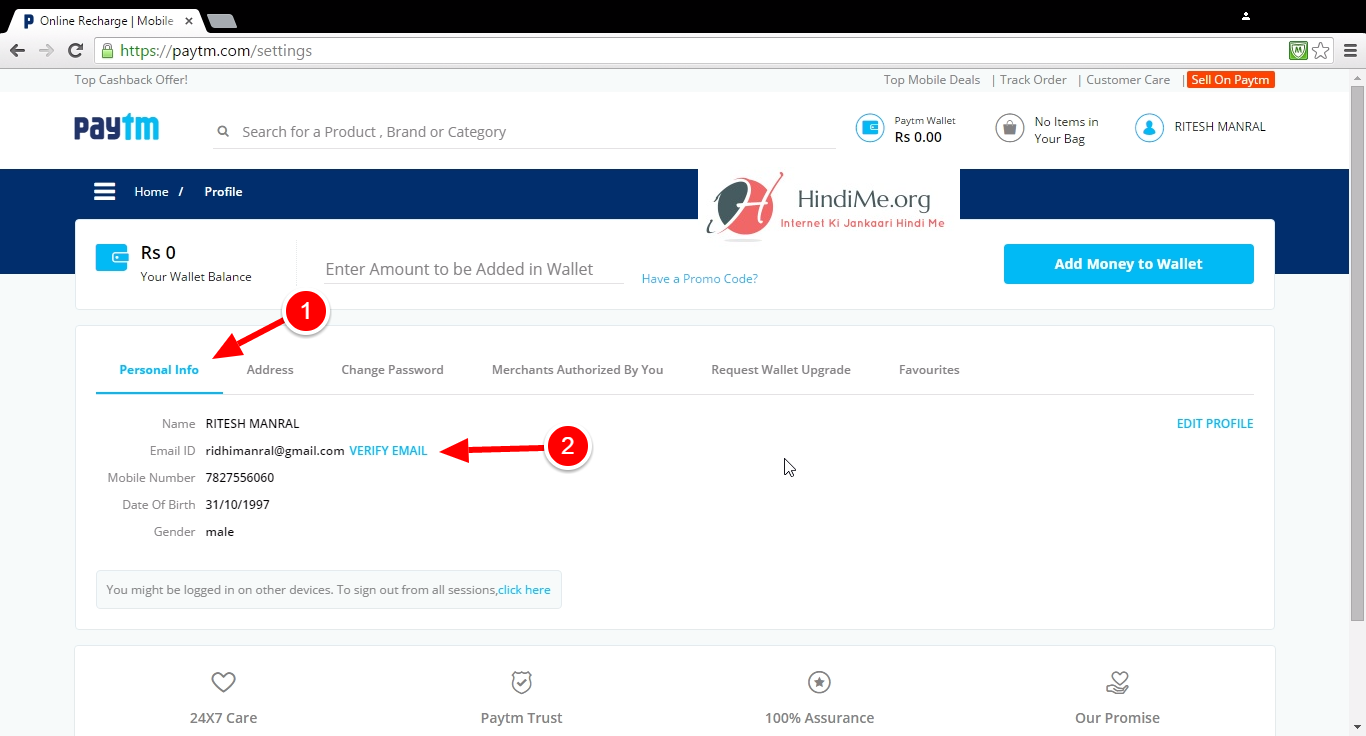Screen dimensions: 1366x736
Task: Click the Top Cashback Offer! link
Action: [x=131, y=80]
